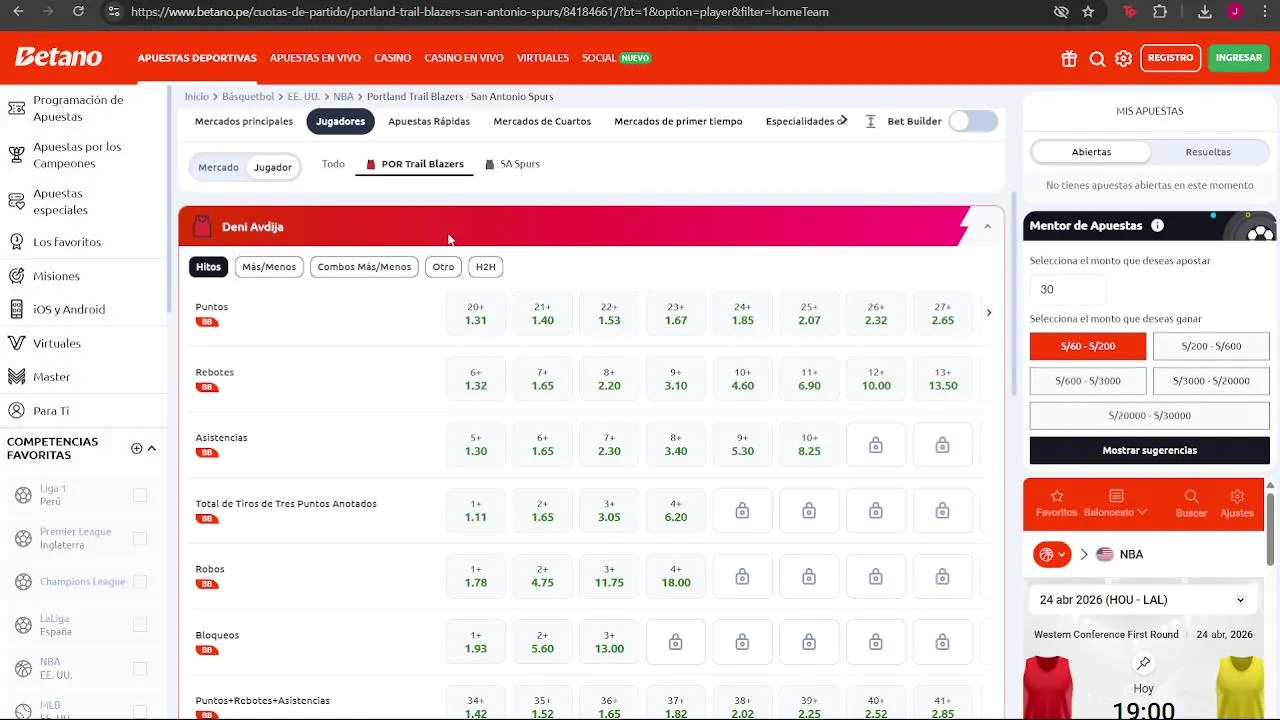Filter players by SA Spurs
The image size is (1280, 720).
coord(512,164)
